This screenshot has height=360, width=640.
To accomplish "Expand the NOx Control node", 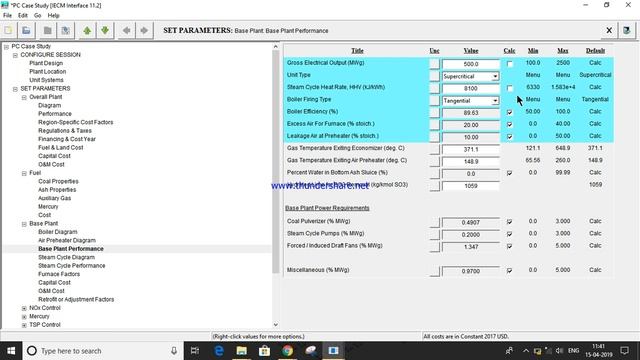I will (x=24, y=309).
